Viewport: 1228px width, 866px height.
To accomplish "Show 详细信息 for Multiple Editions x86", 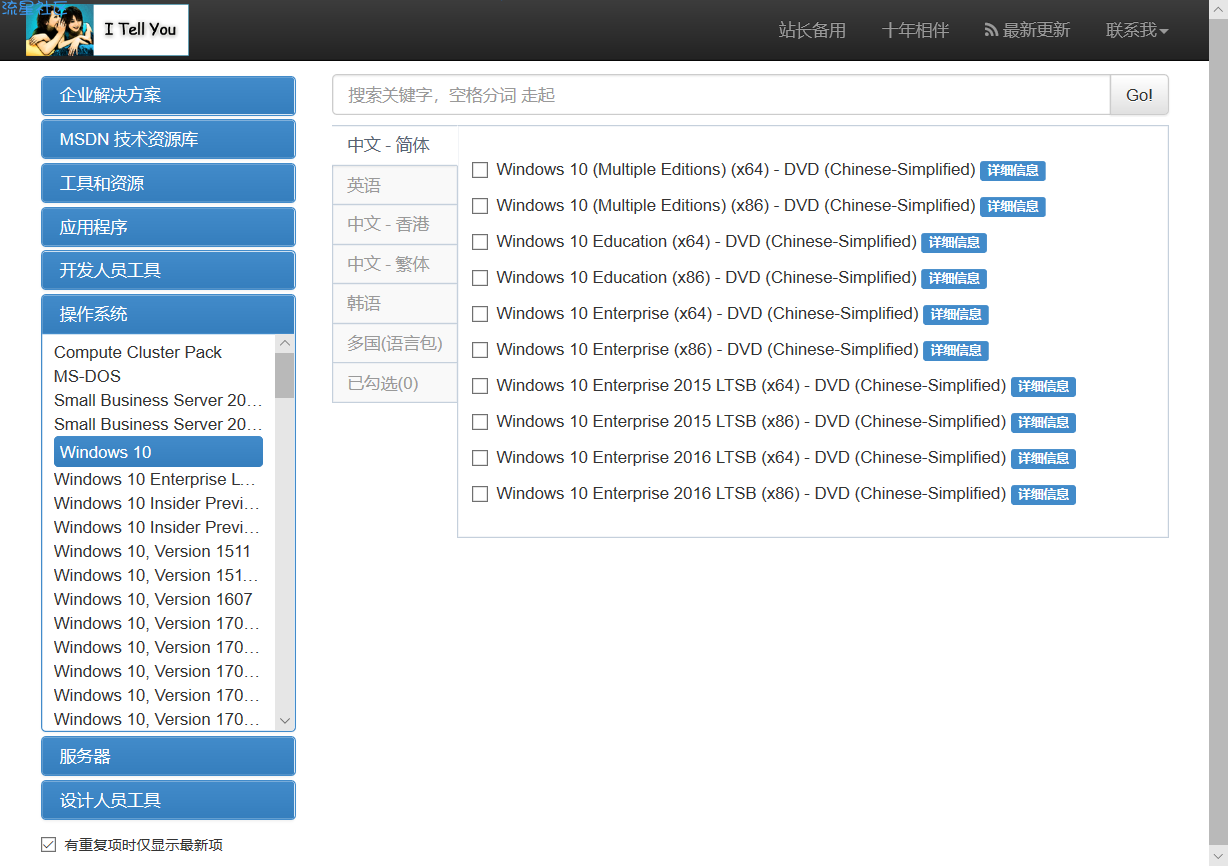I will pyautogui.click(x=1012, y=207).
